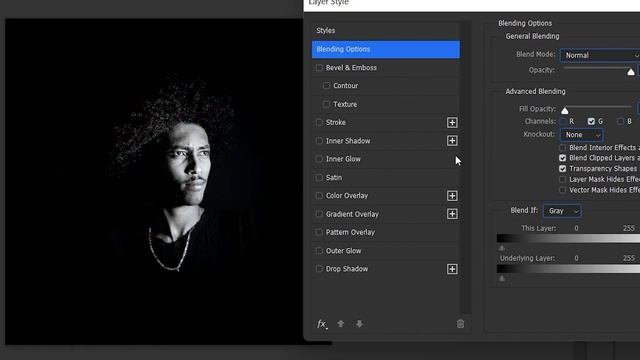Image resolution: width=640 pixels, height=360 pixels.
Task: Enable the Texture checkbox
Action: click(x=327, y=104)
